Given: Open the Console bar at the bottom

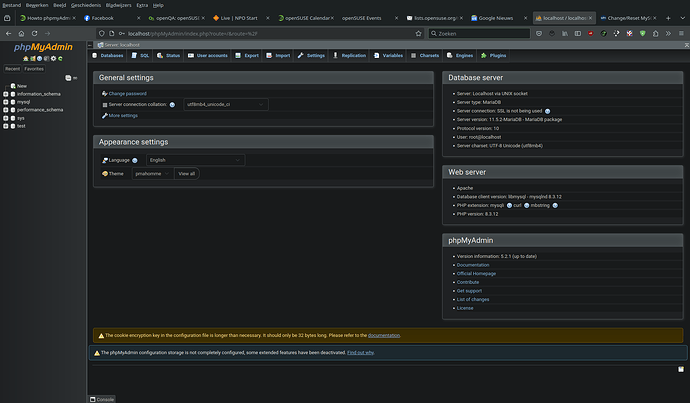Looking at the screenshot, I should (104, 398).
